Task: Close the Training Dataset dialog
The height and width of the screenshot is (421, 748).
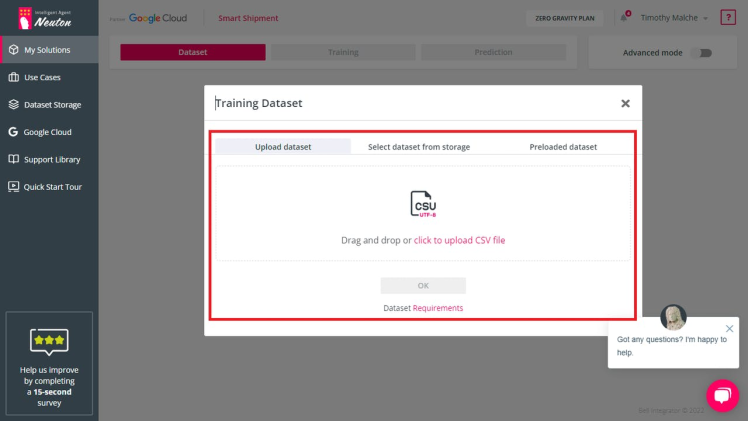Action: pyautogui.click(x=625, y=103)
